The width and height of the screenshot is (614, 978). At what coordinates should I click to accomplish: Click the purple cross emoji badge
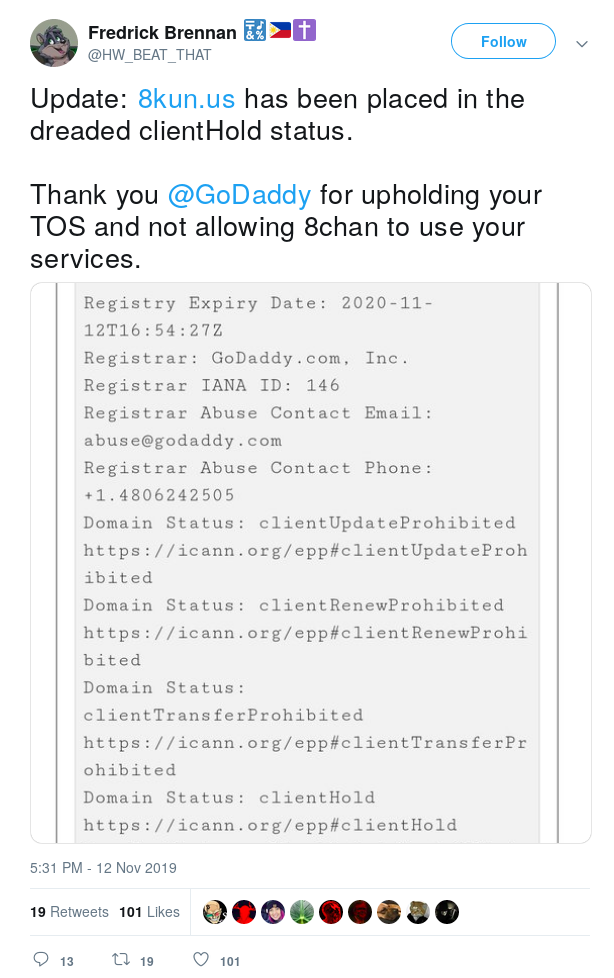pos(305,30)
